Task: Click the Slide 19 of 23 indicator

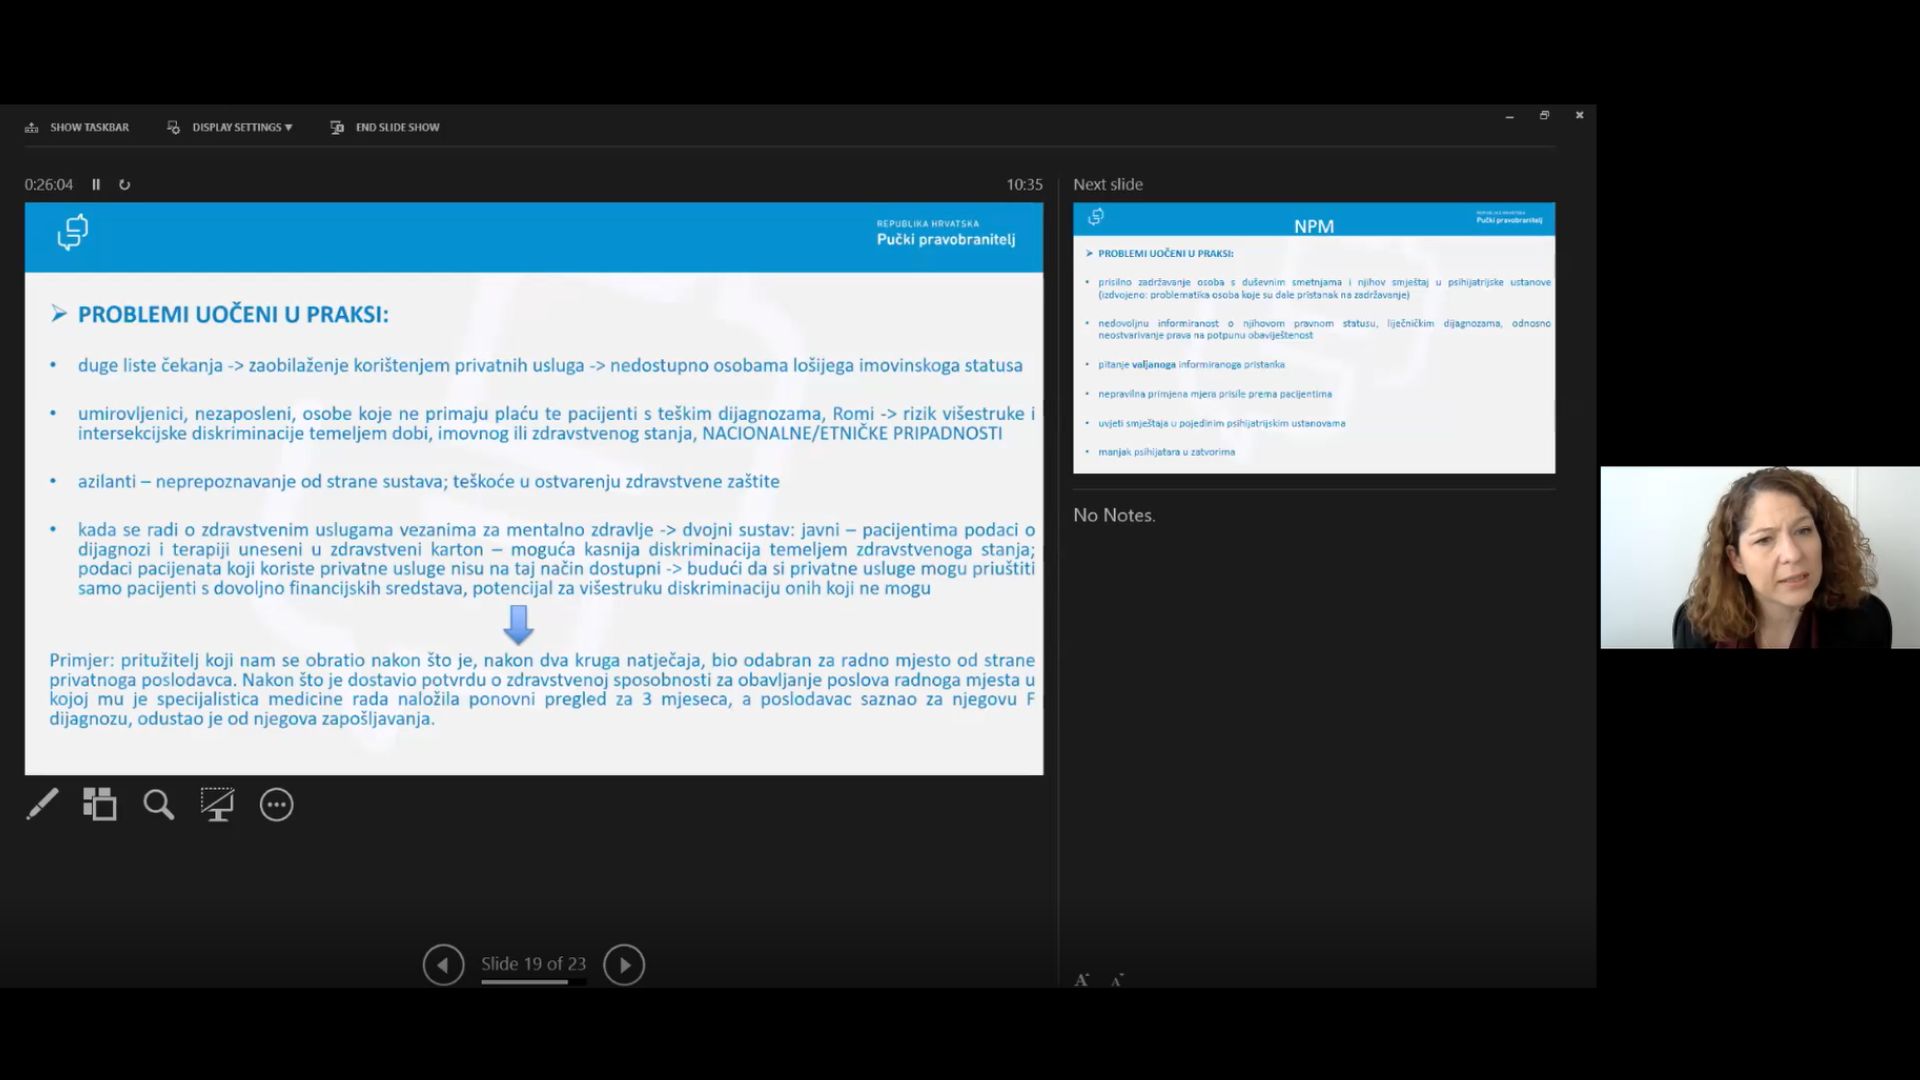Action: click(x=533, y=963)
